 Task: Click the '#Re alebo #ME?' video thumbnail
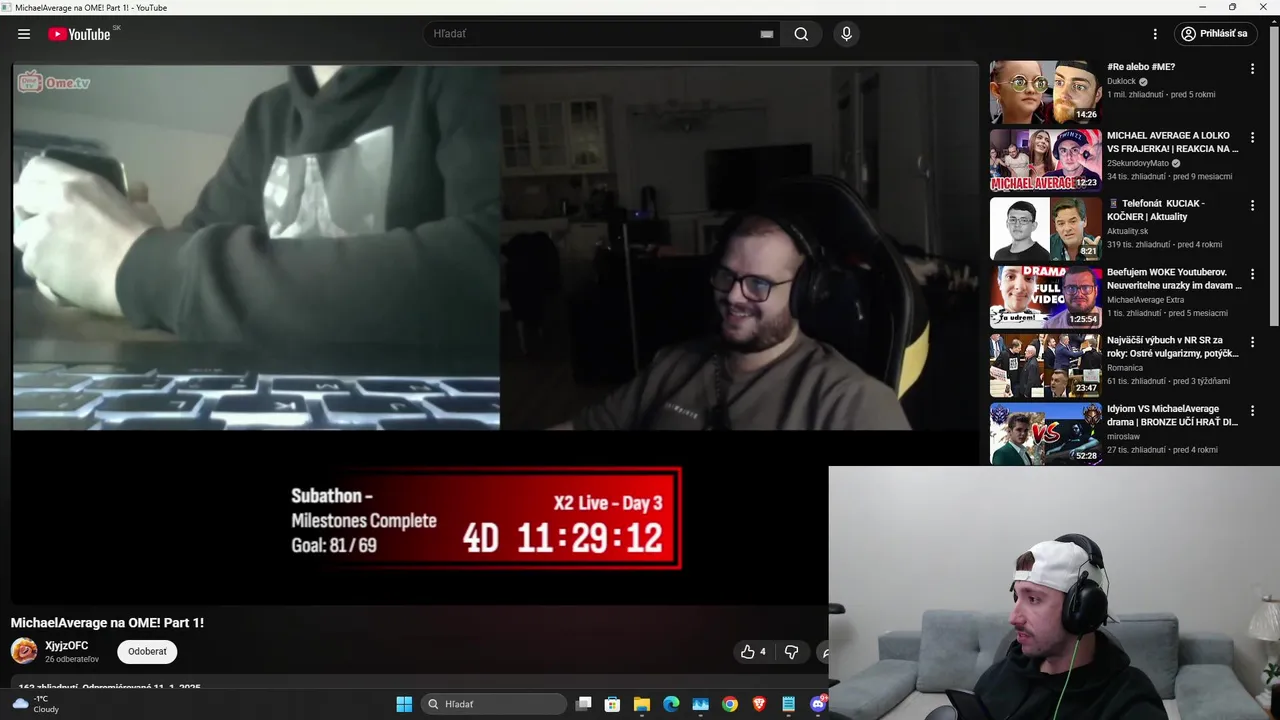[x=1045, y=92]
